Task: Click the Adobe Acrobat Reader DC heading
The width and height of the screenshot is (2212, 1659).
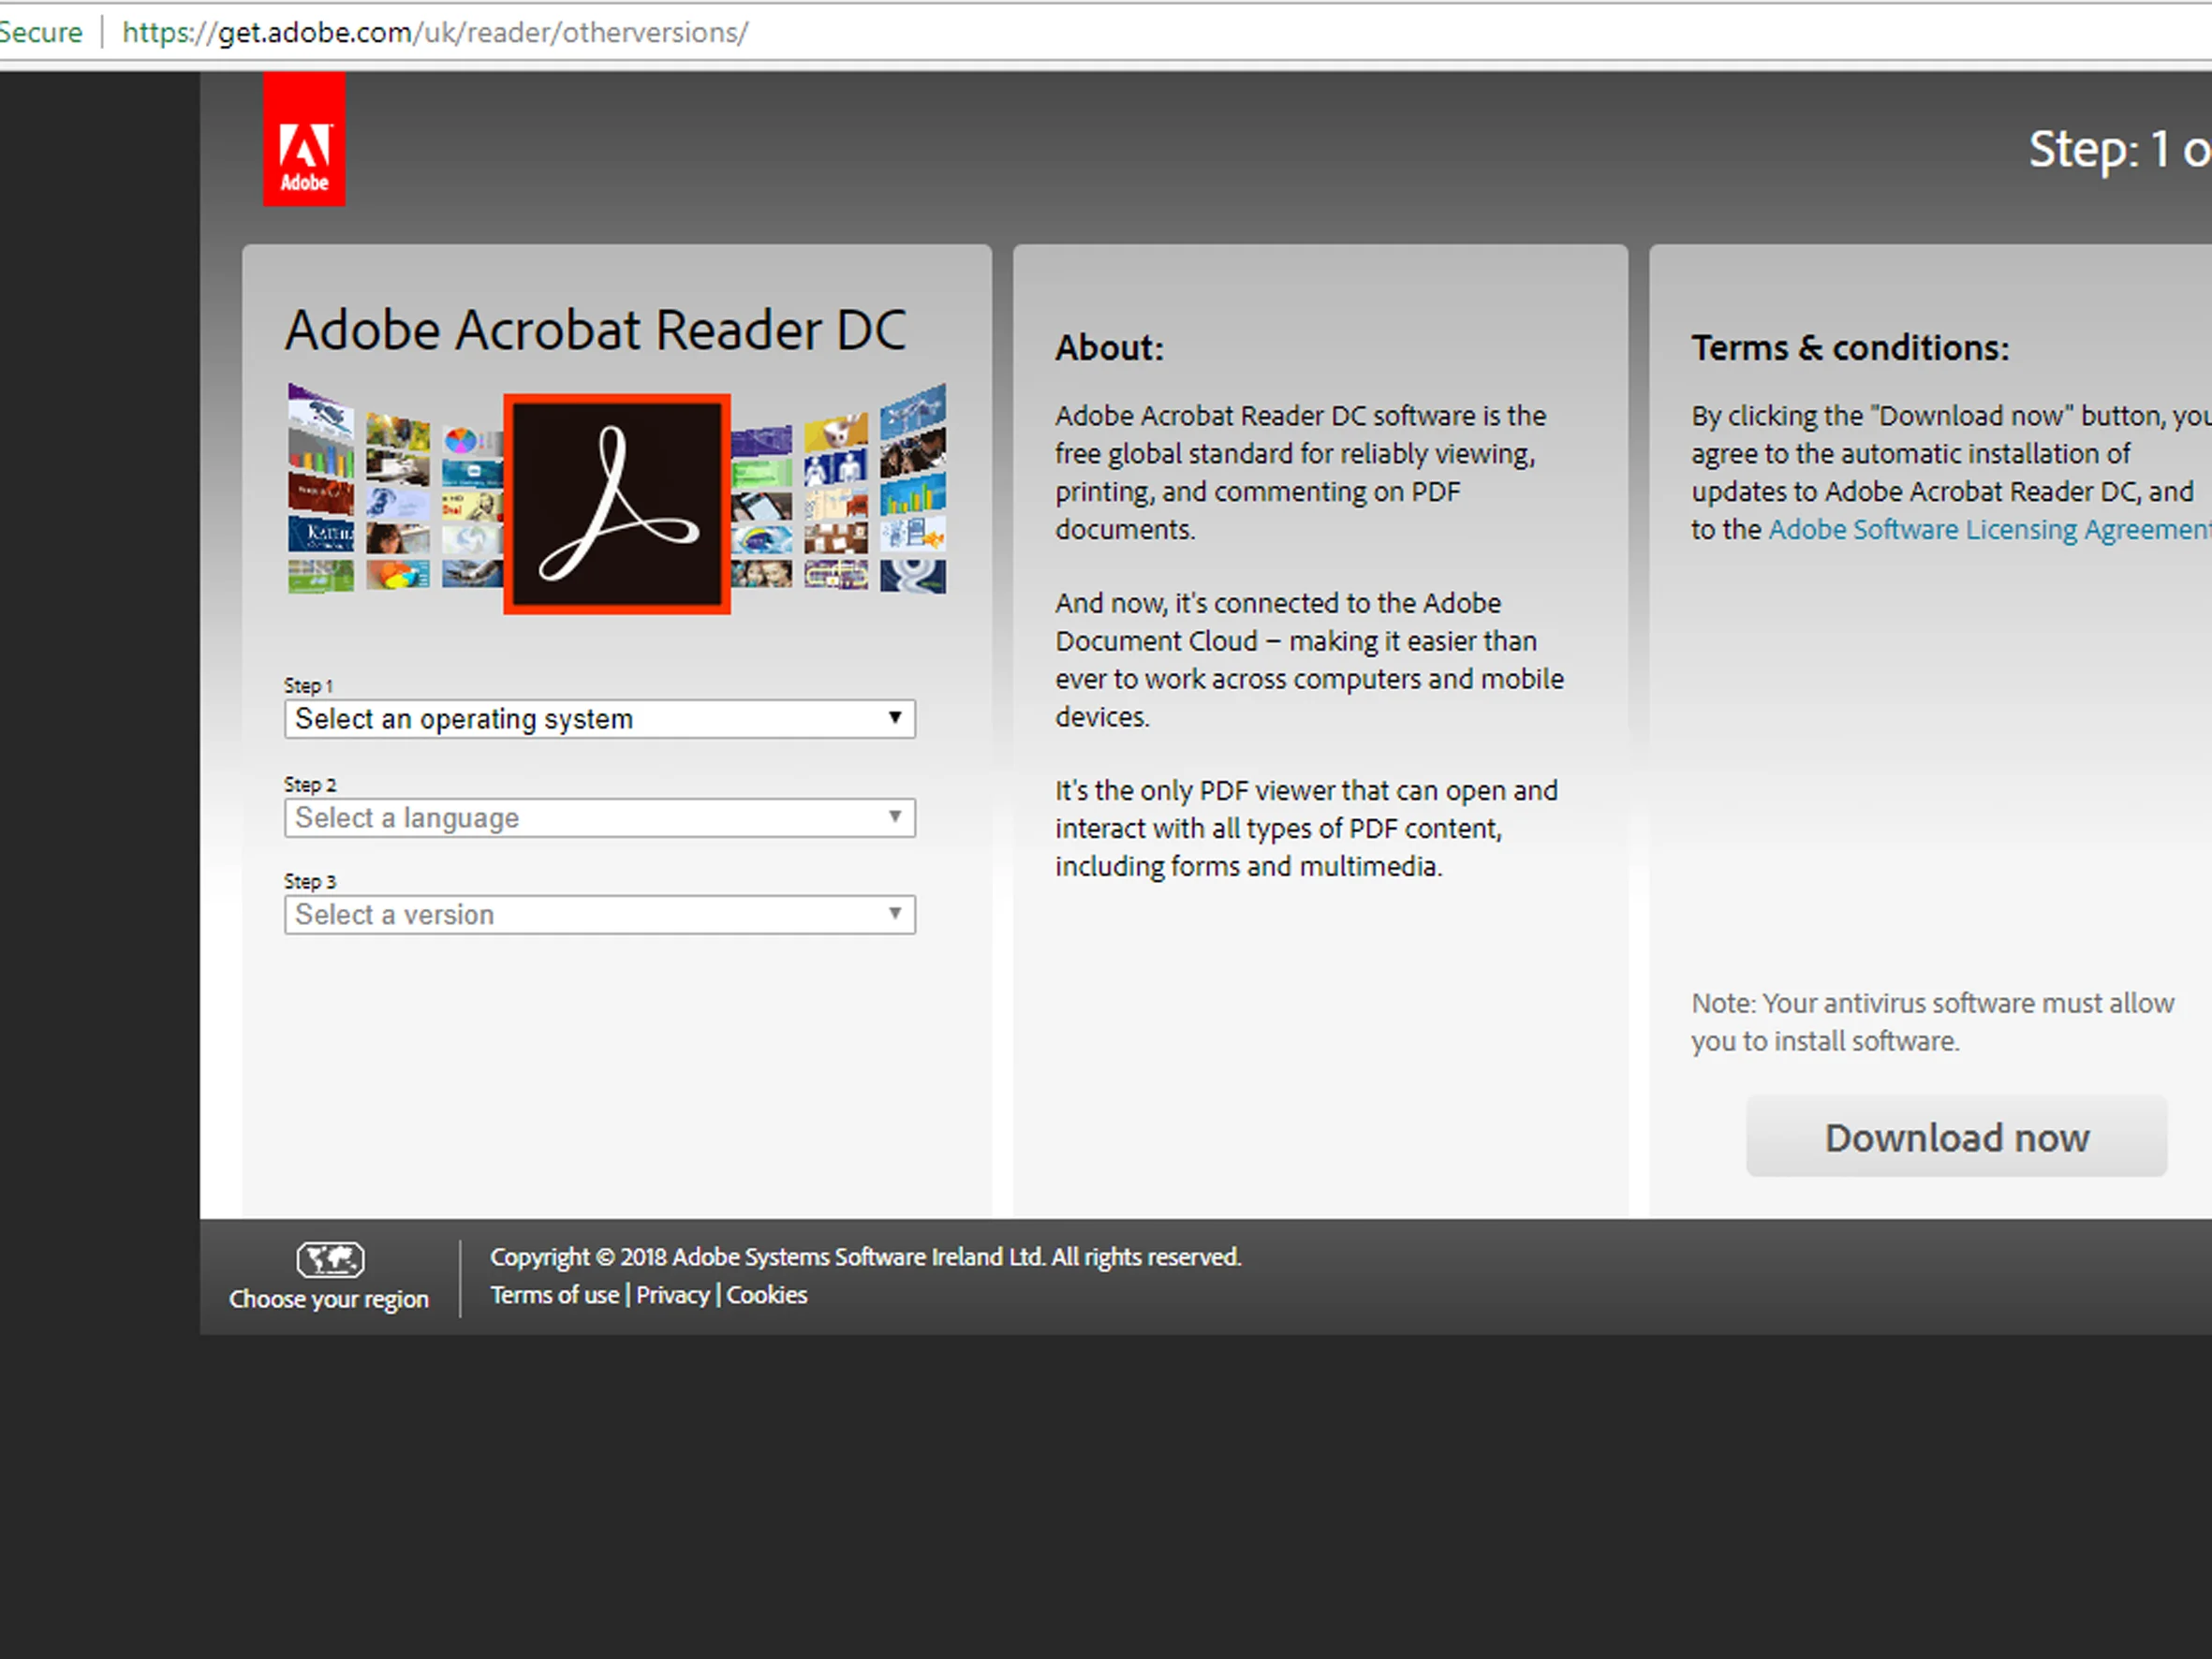Action: pyautogui.click(x=596, y=330)
